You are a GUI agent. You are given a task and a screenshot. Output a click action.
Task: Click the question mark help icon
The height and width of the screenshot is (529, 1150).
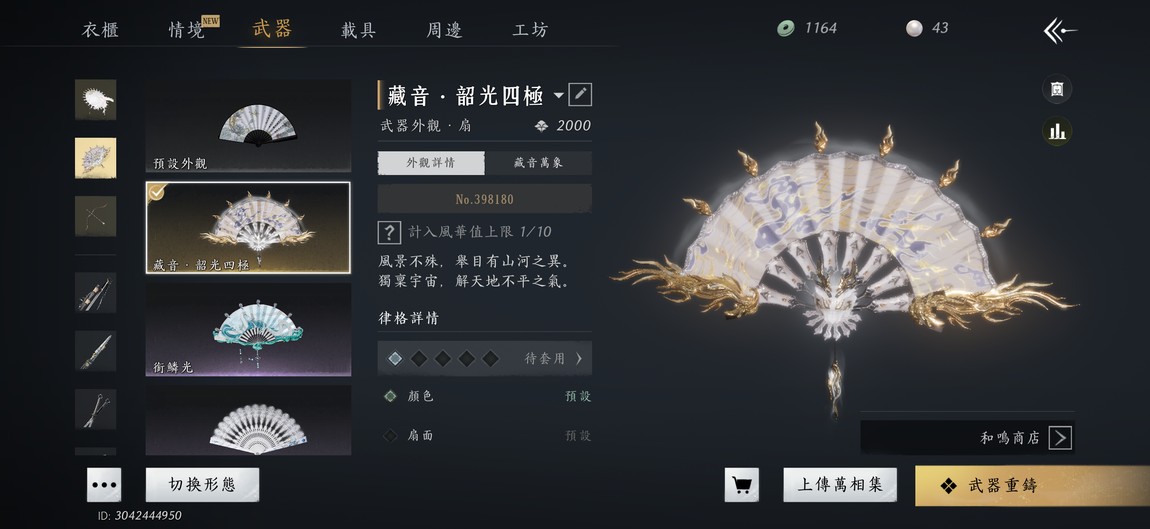[x=389, y=233]
